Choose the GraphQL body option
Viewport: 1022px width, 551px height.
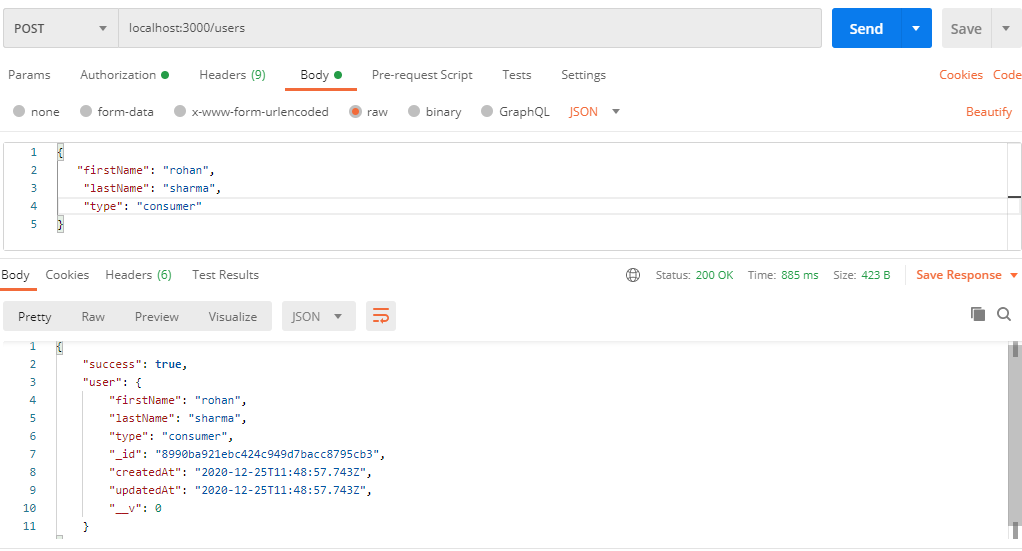tap(487, 112)
